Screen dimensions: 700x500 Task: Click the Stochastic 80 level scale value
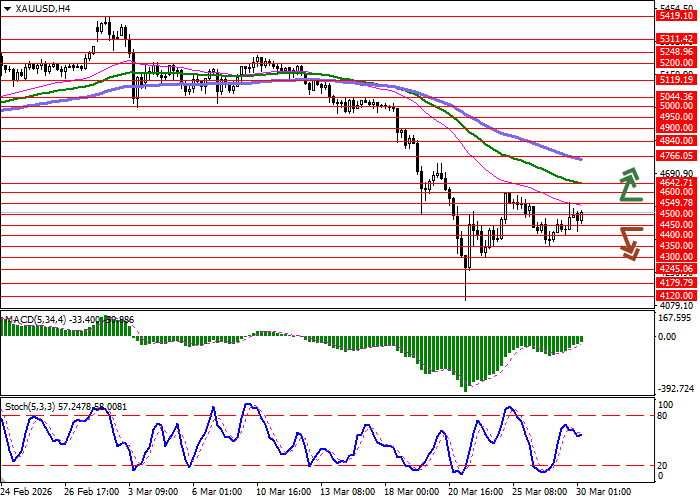pyautogui.click(x=662, y=416)
